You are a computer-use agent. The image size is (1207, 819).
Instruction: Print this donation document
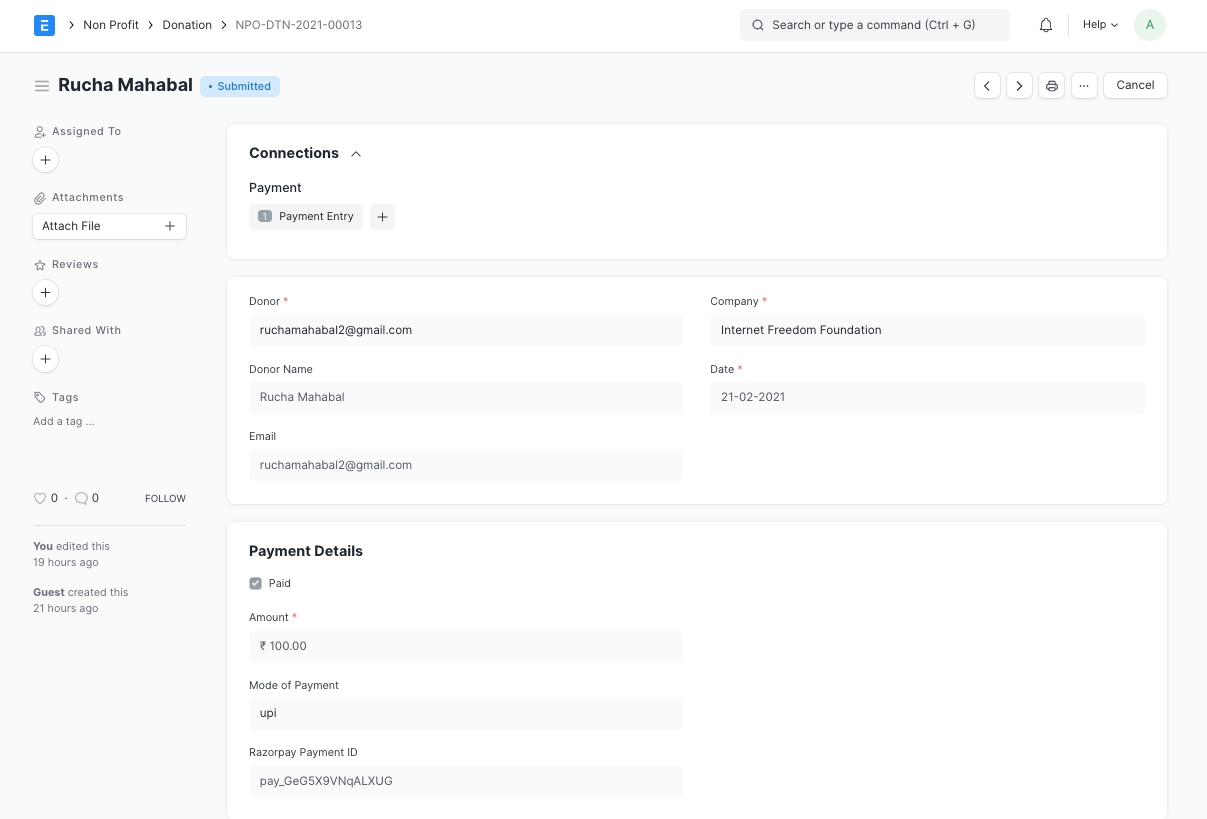tap(1051, 86)
